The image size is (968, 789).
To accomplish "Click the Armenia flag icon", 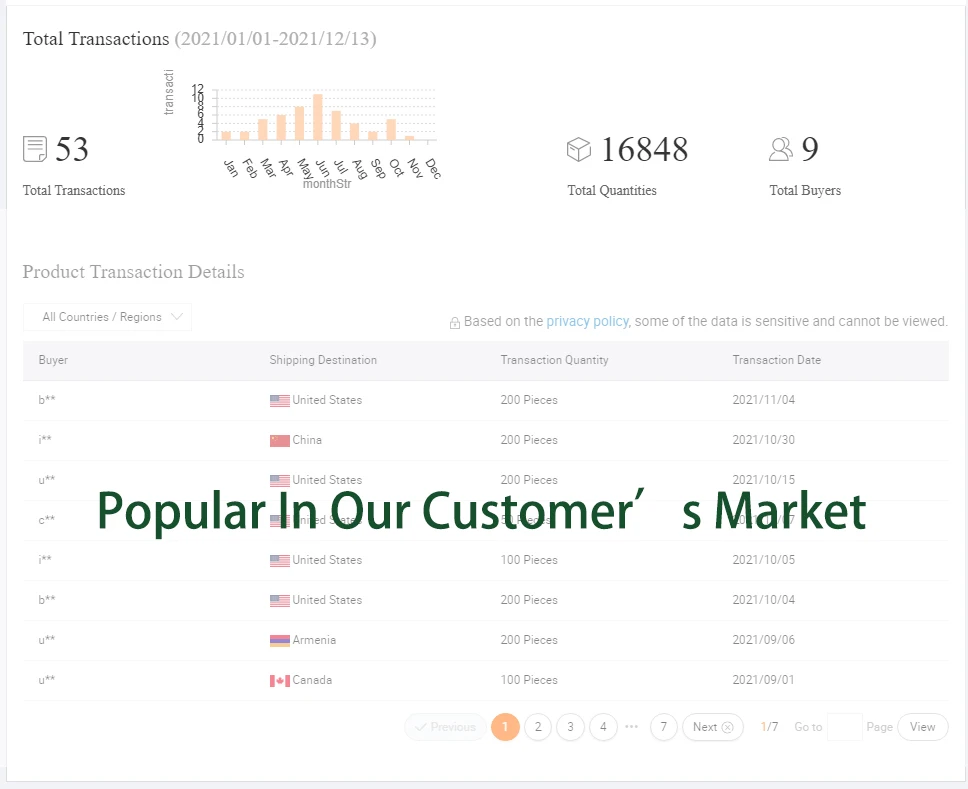I will (280, 640).
